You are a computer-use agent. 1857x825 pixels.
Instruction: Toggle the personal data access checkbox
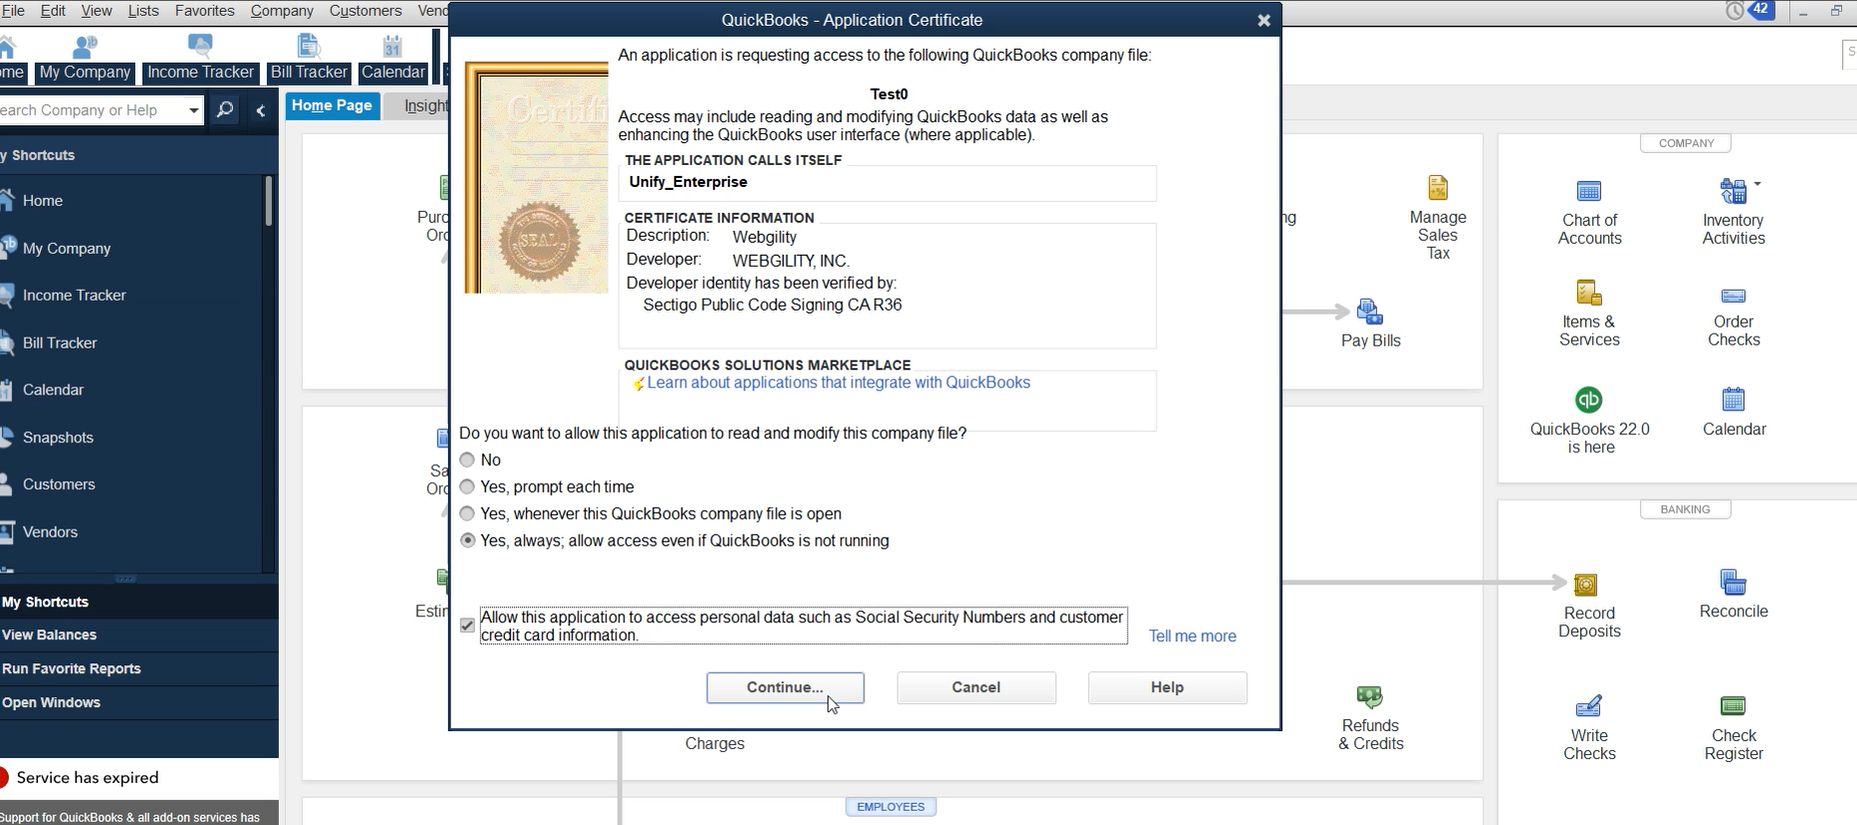point(467,626)
